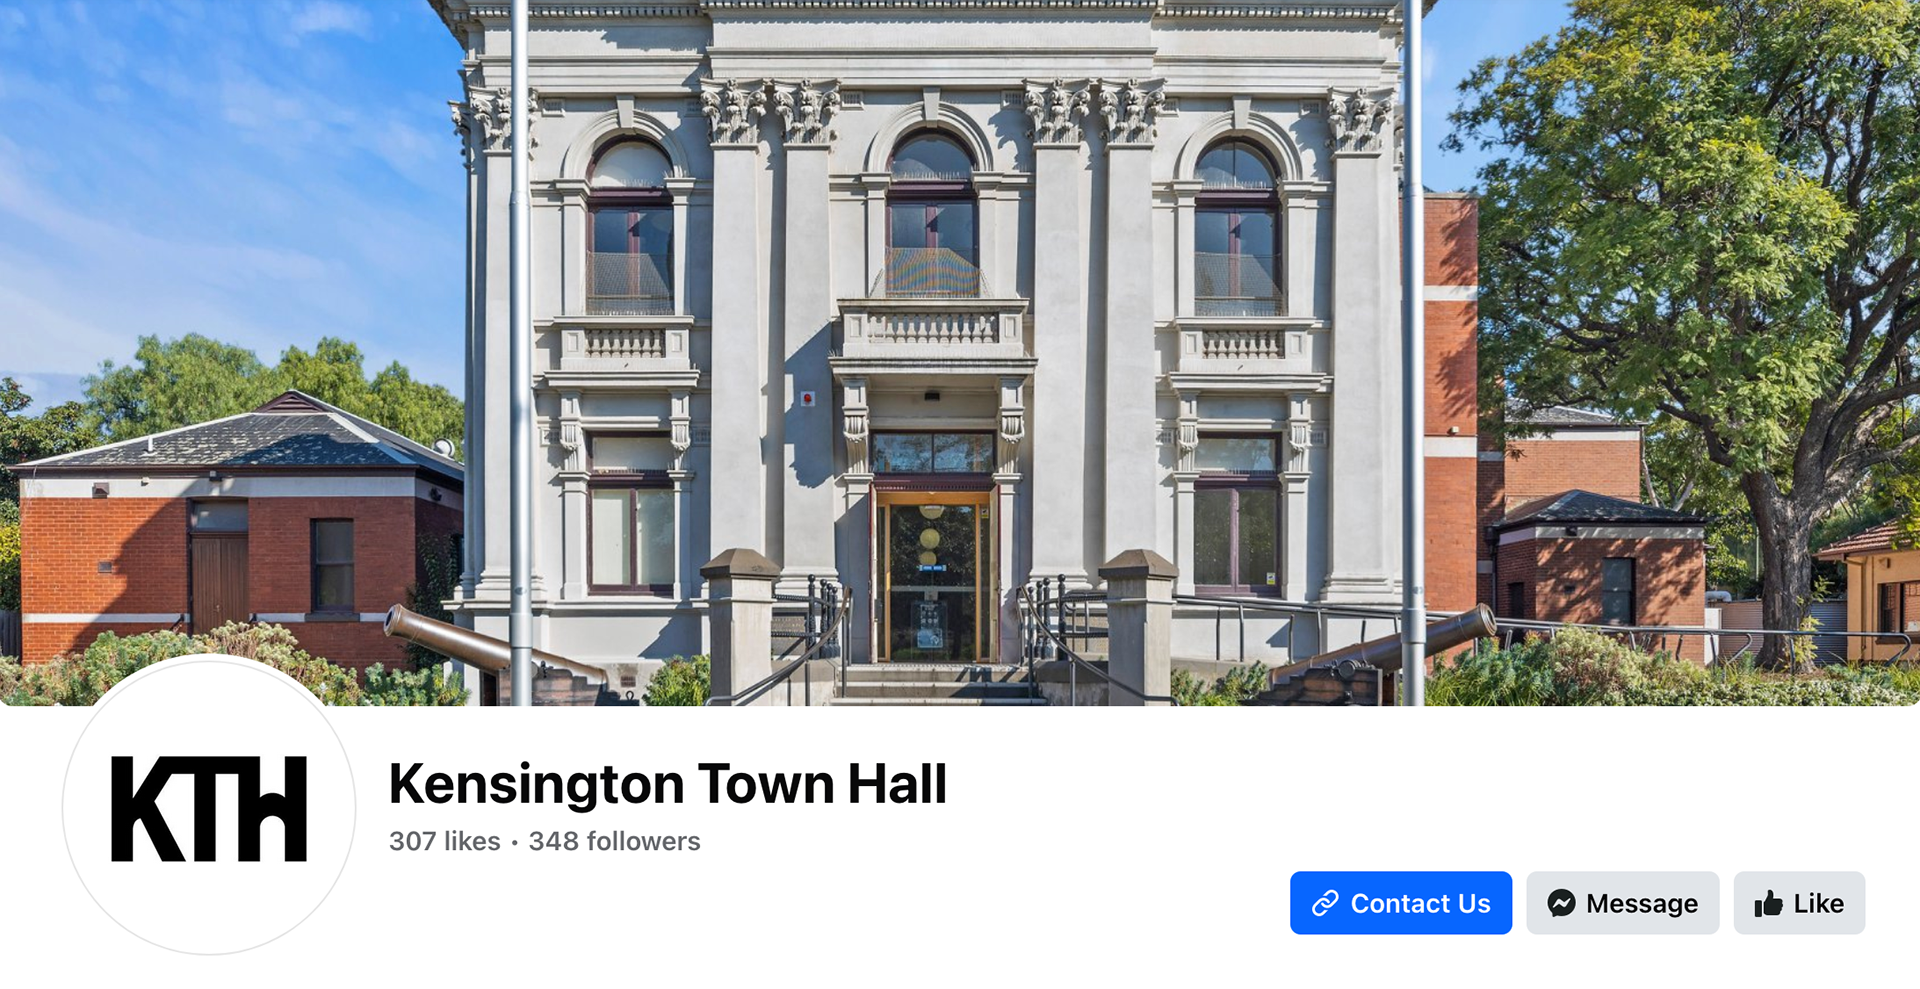Click the town hall entrance door in the cover photo
The width and height of the screenshot is (1920, 989).
pos(932,578)
